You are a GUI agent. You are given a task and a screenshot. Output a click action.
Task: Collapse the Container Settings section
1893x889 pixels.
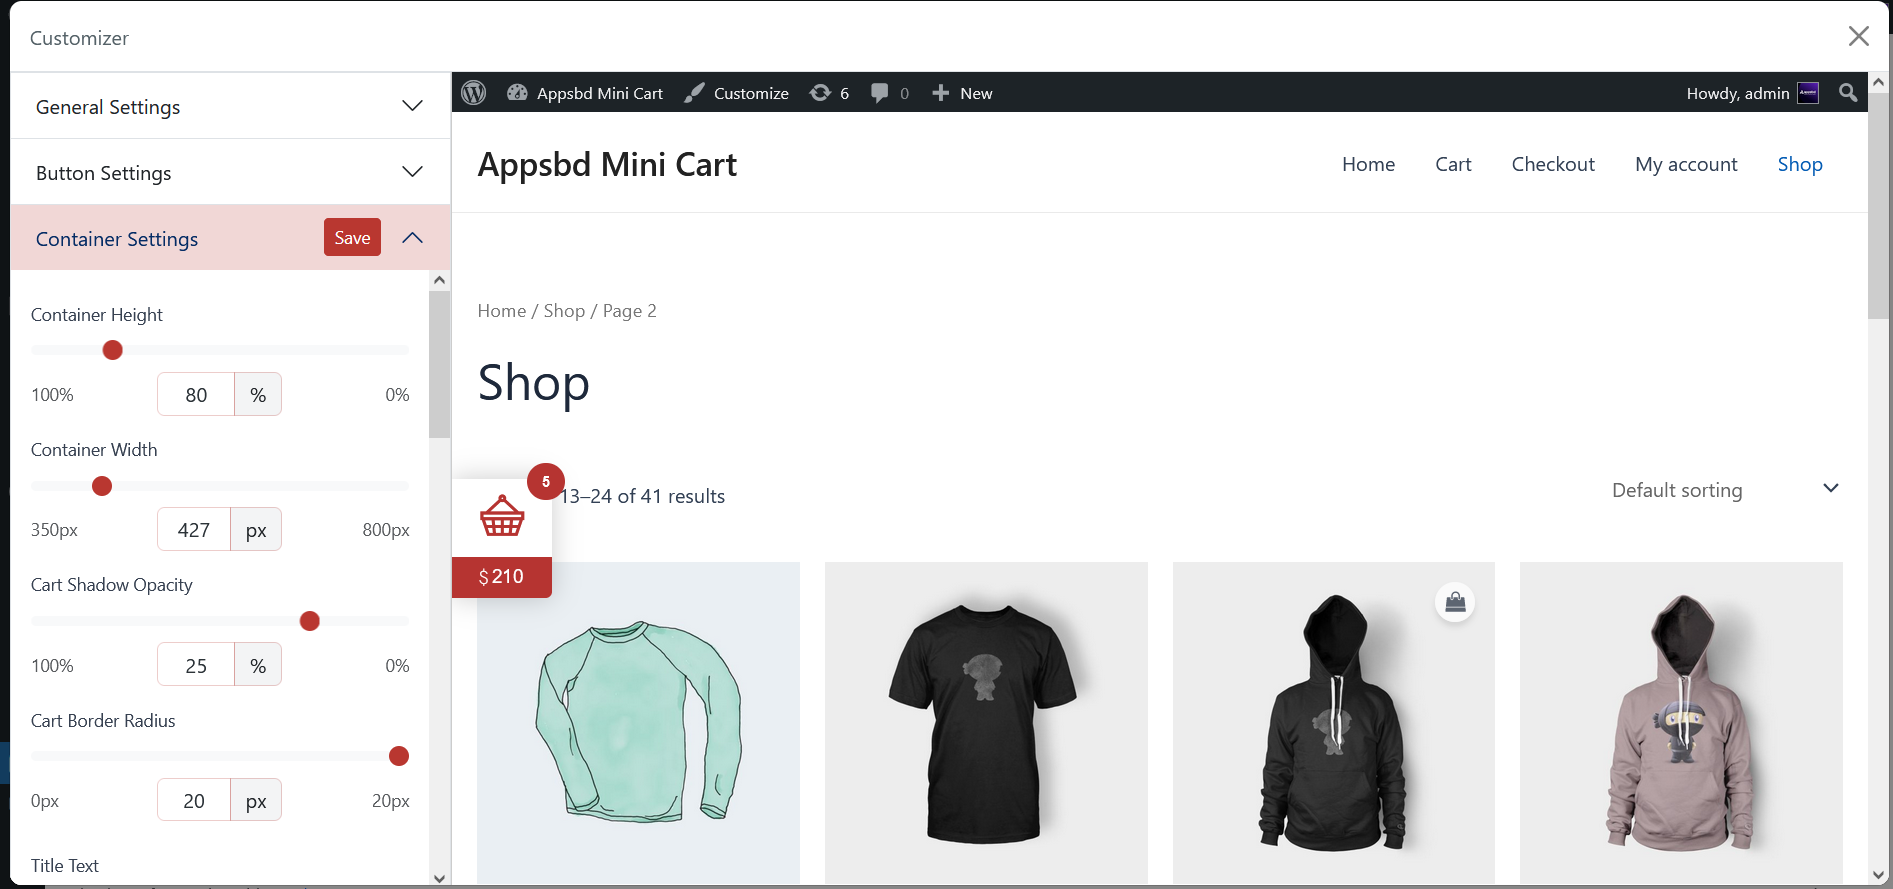[412, 238]
